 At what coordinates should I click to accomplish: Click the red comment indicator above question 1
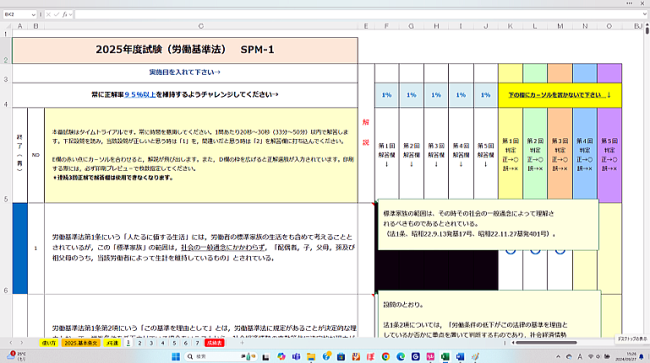[373, 204]
